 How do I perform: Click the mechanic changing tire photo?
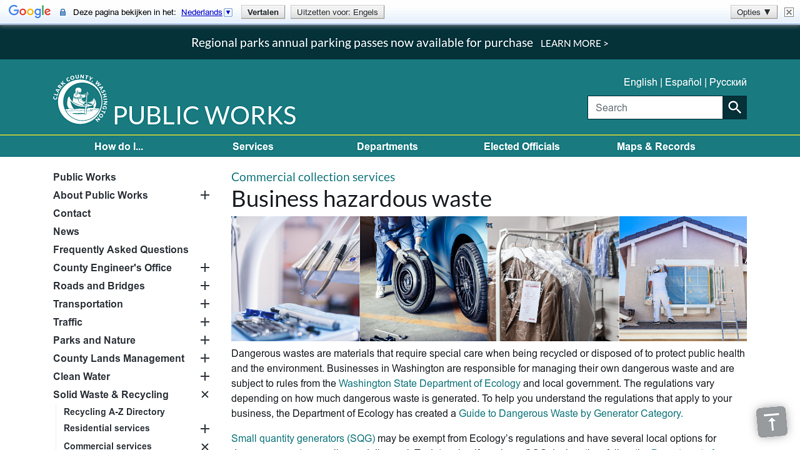tap(423, 279)
